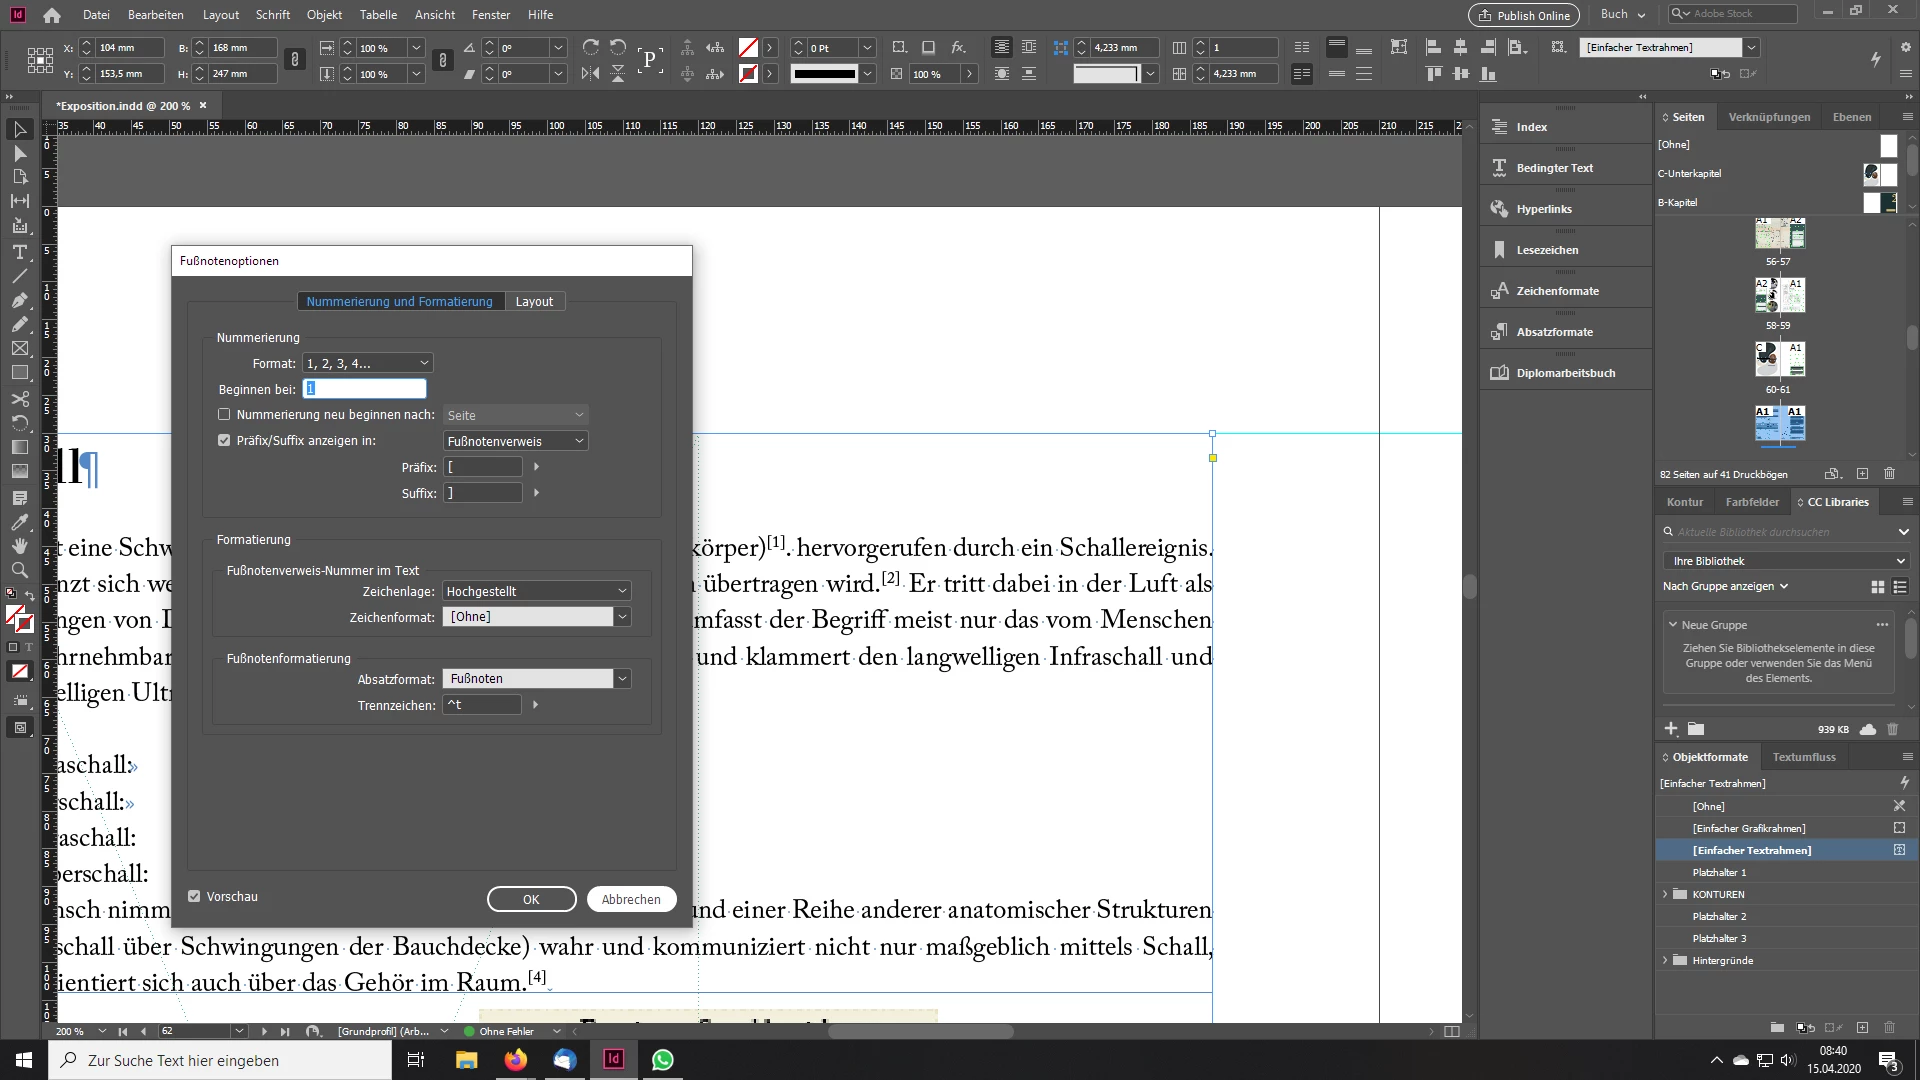Open the Zeichenlage Hochgestellt dropdown
This screenshot has height=1080, width=1920.
point(536,591)
